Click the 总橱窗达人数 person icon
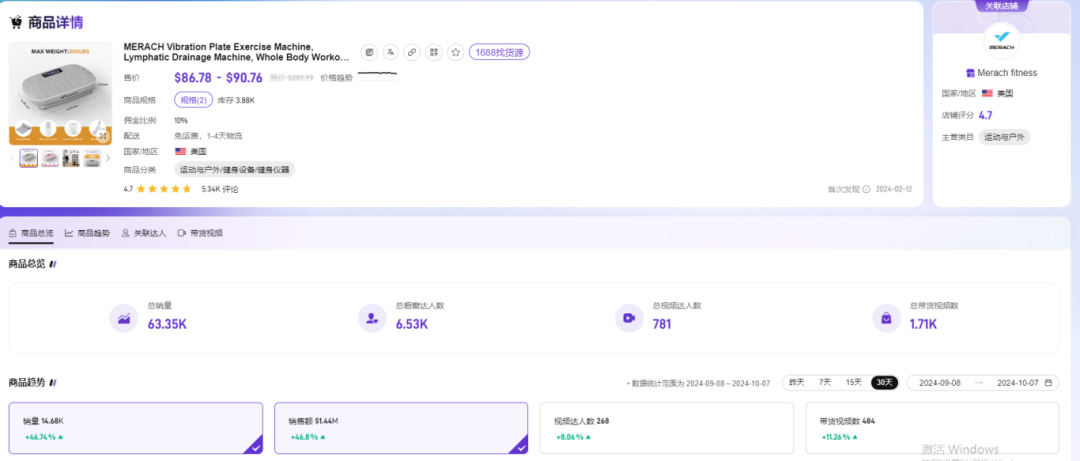This screenshot has height=461, width=1080. click(372, 318)
